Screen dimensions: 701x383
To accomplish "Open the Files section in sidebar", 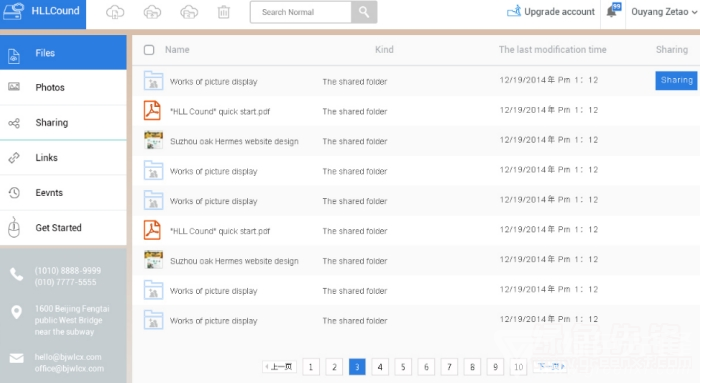I will (x=63, y=53).
